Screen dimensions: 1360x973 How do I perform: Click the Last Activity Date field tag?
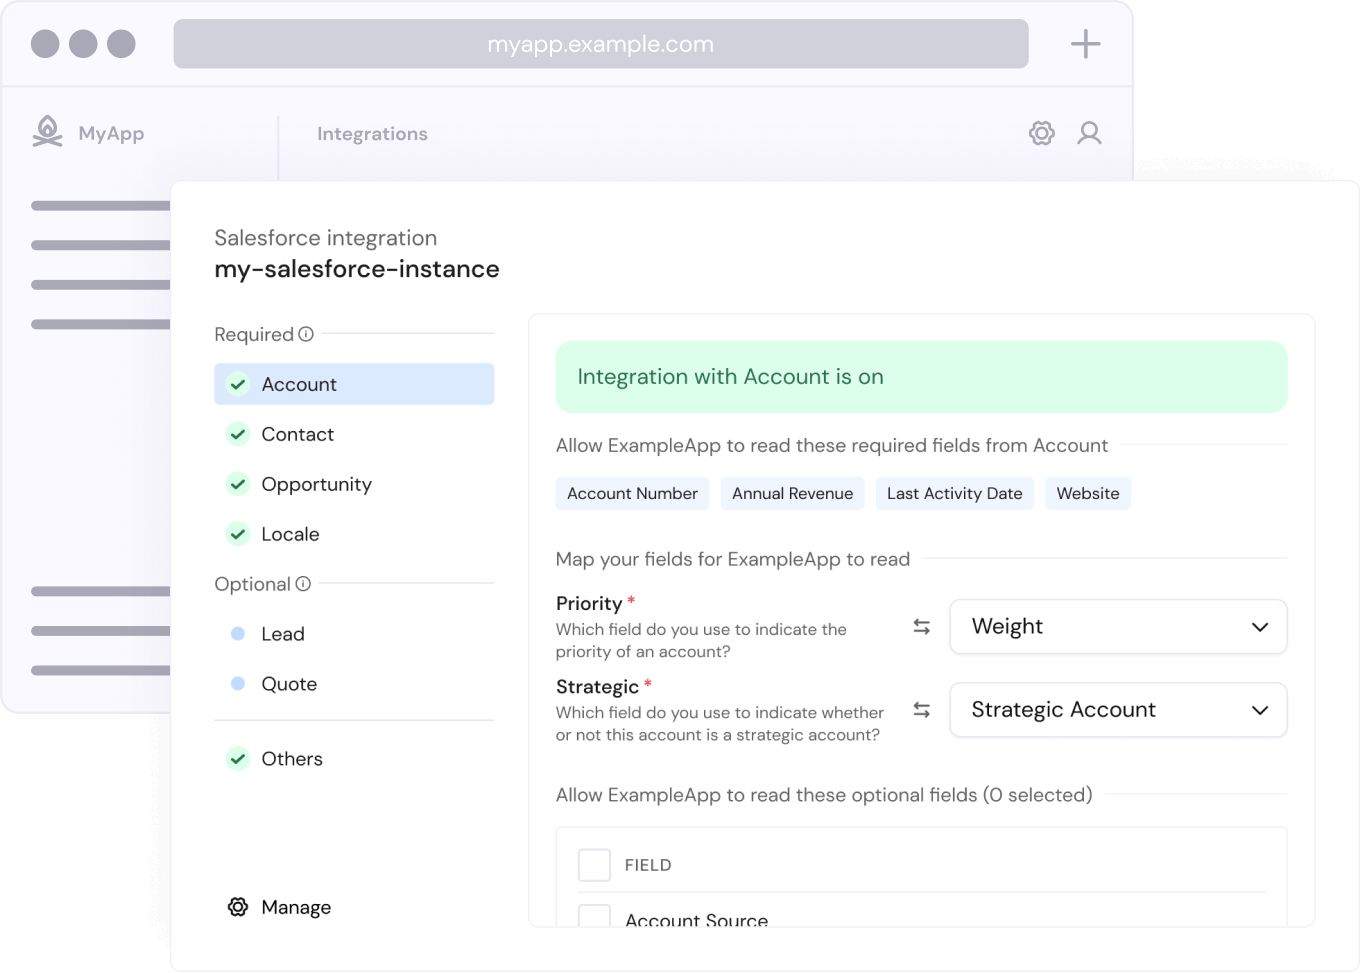point(954,494)
